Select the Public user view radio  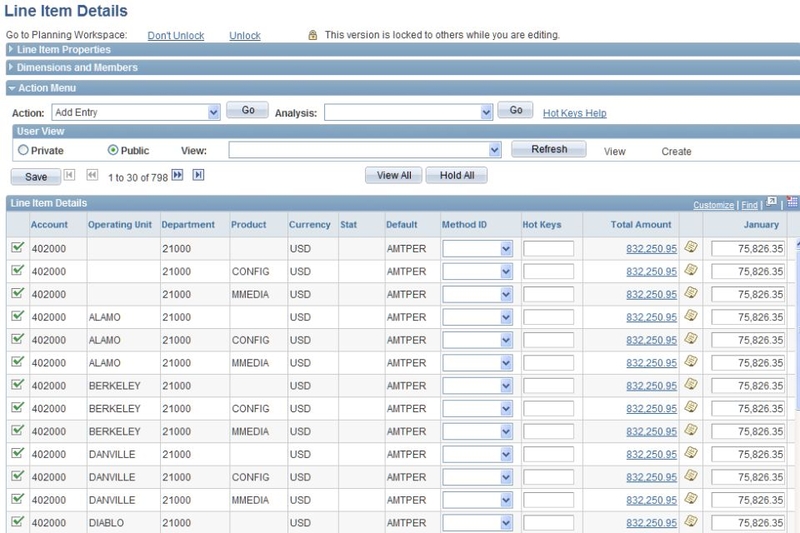[113, 150]
